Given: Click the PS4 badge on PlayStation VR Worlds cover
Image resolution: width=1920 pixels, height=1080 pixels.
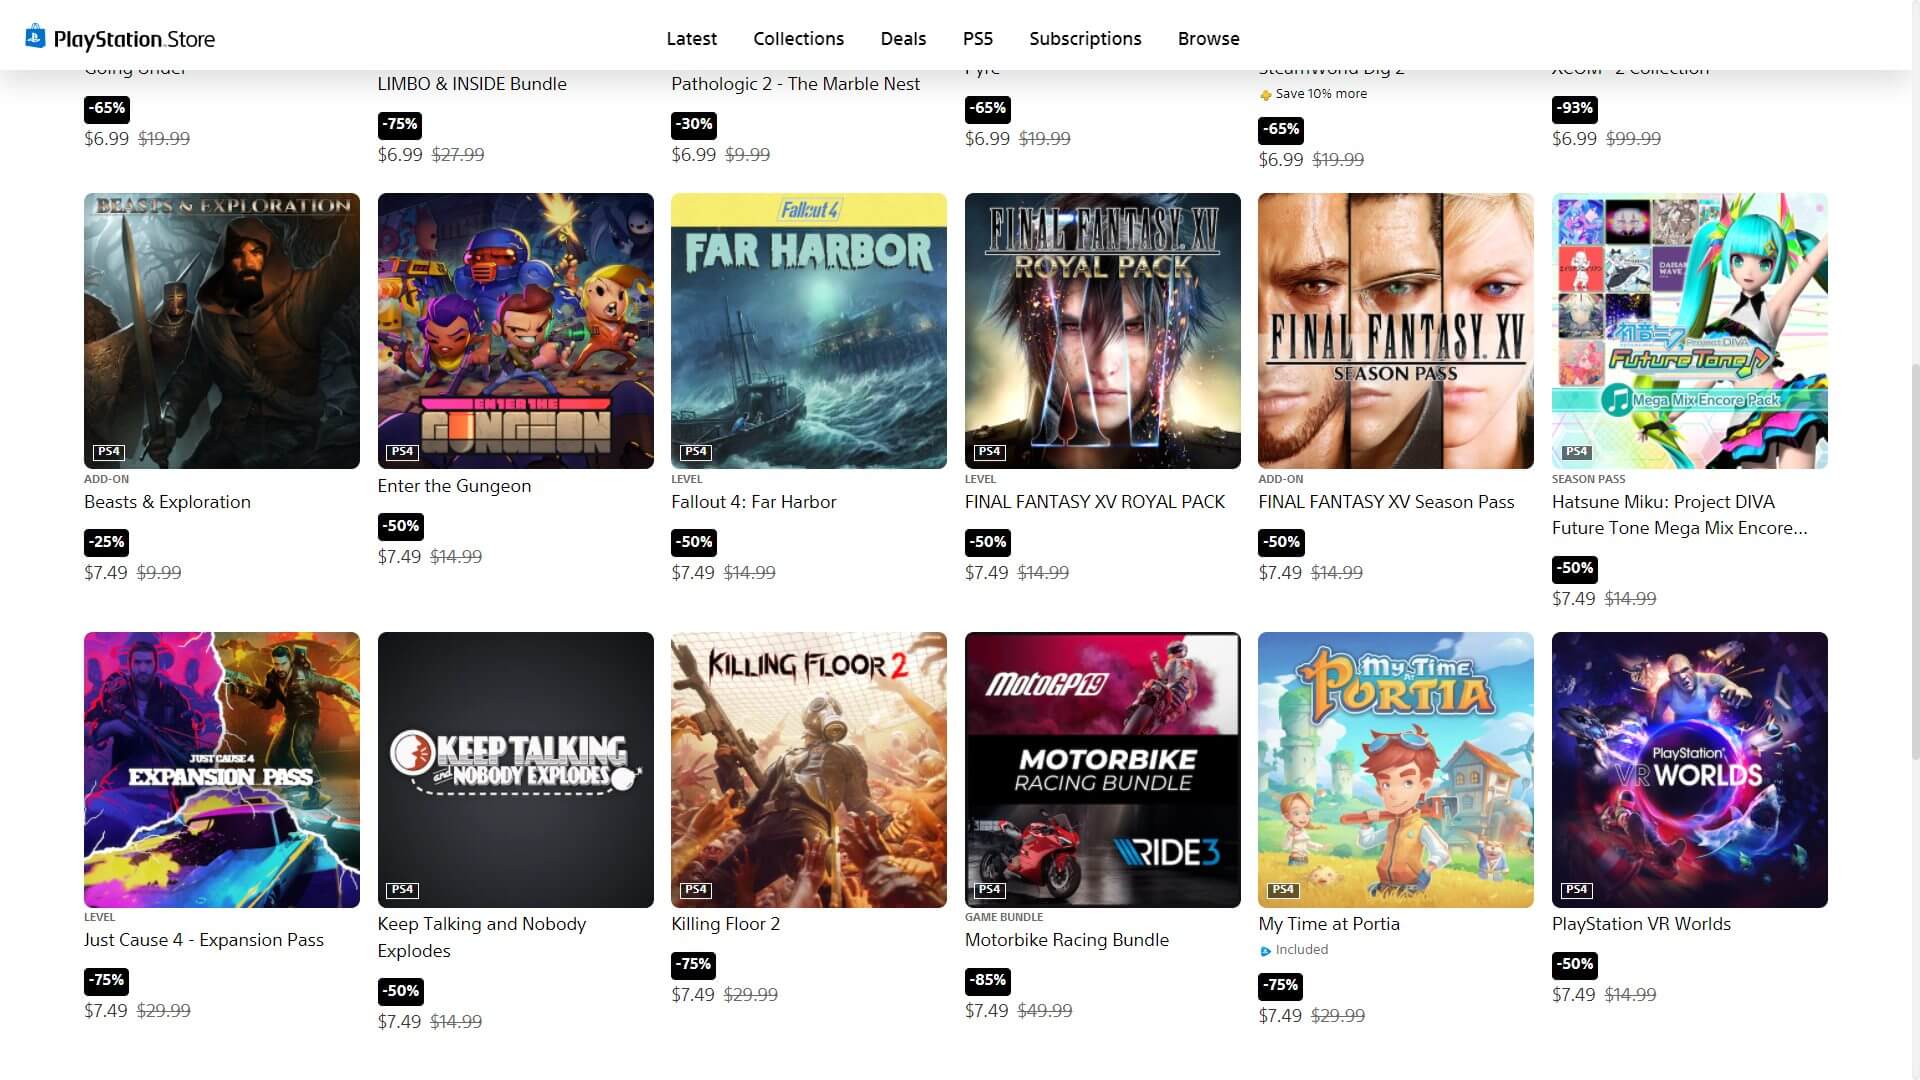Looking at the screenshot, I should click(x=1576, y=890).
